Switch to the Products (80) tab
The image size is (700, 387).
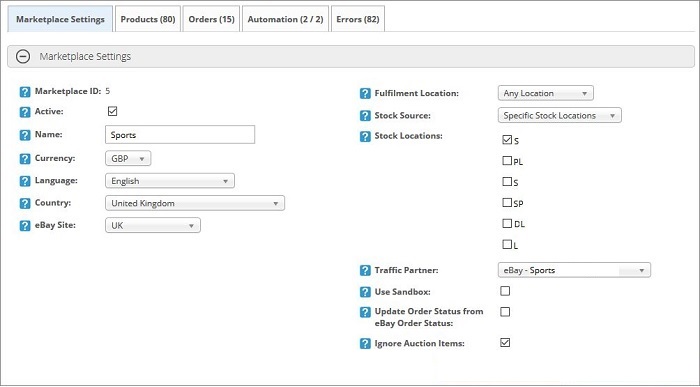(148, 19)
